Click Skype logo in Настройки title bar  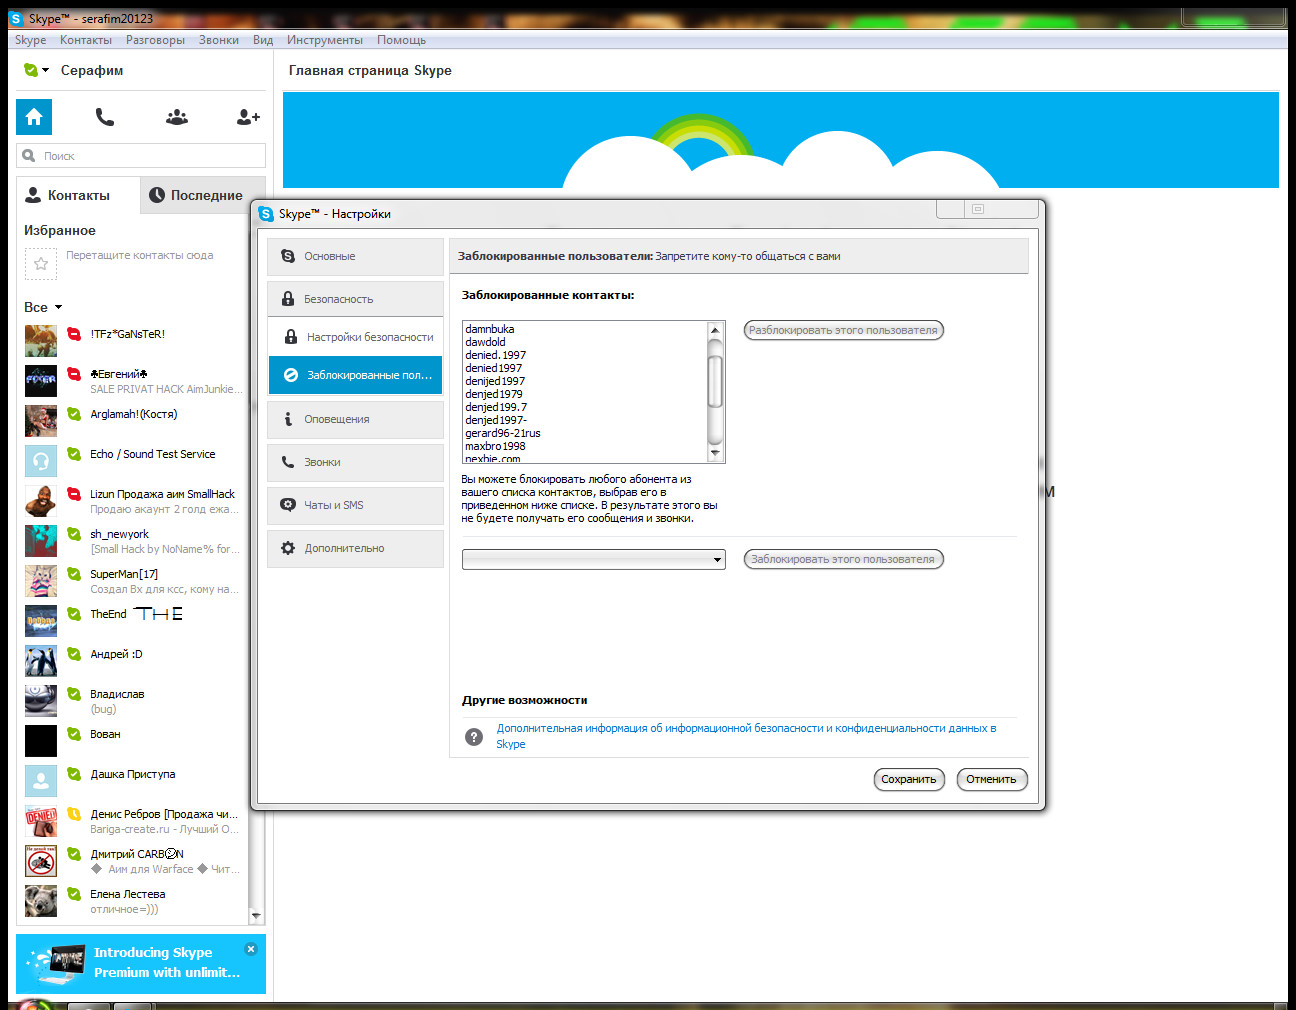point(266,214)
